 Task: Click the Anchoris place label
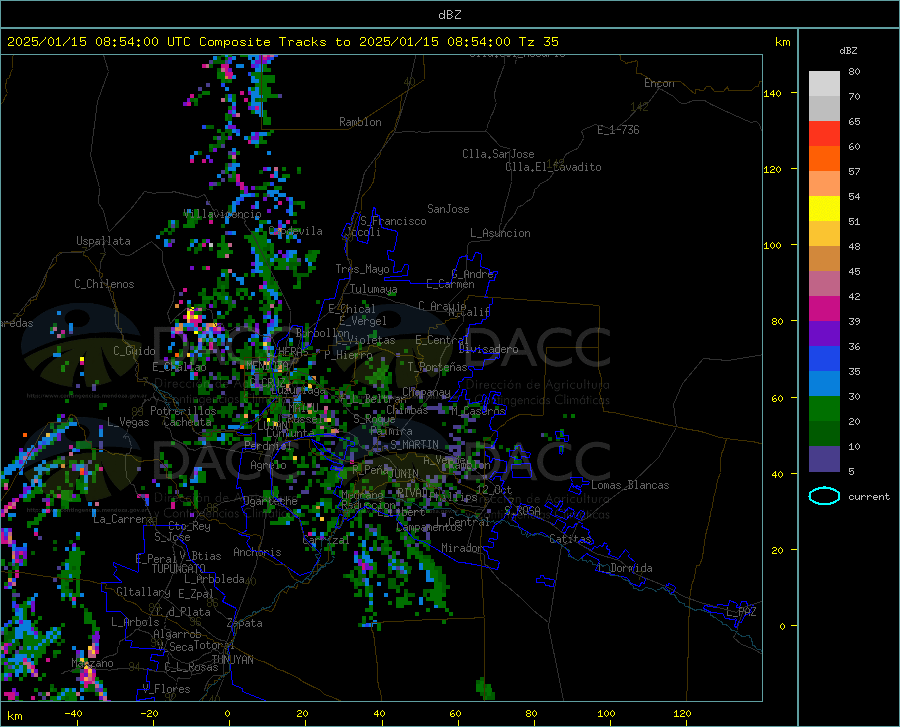click(x=257, y=552)
